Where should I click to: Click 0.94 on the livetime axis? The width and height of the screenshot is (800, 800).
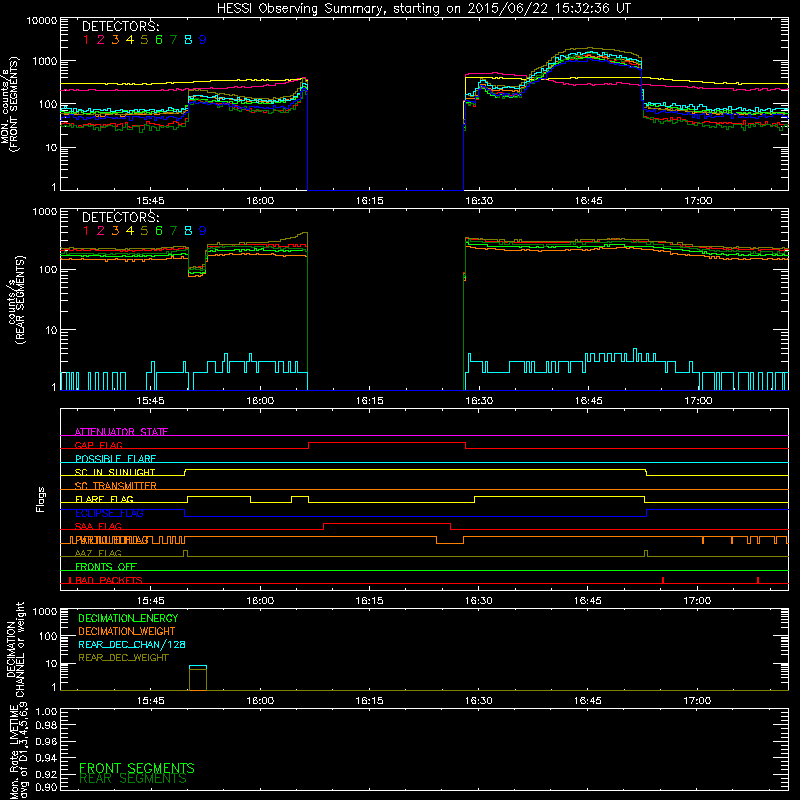coord(46,758)
